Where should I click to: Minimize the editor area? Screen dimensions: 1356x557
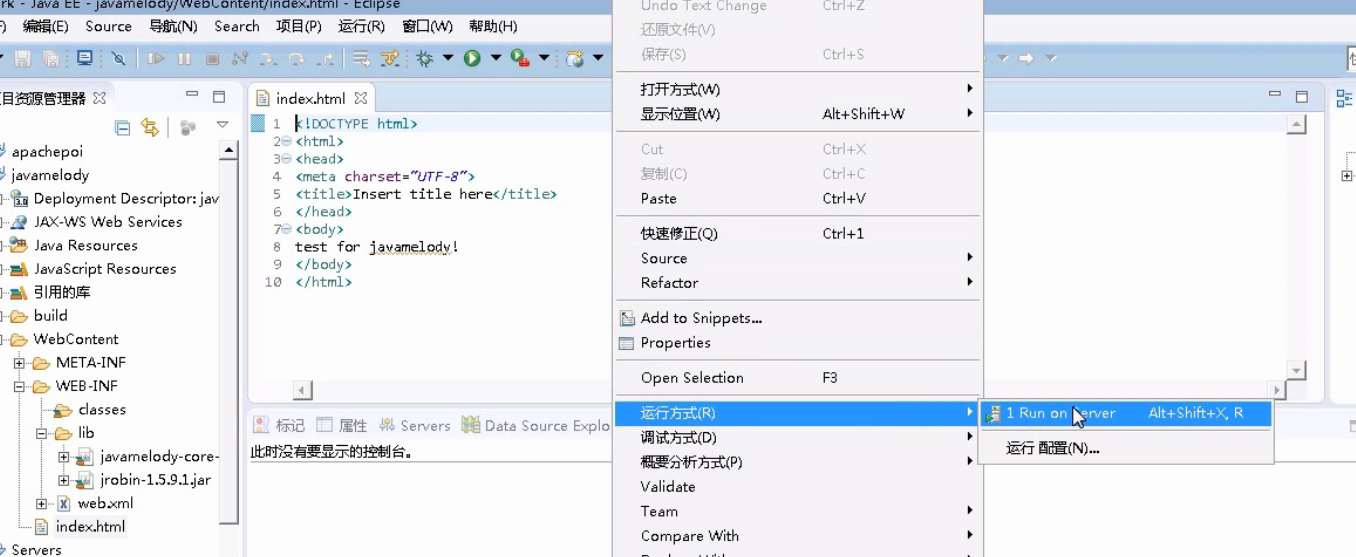(1274, 94)
